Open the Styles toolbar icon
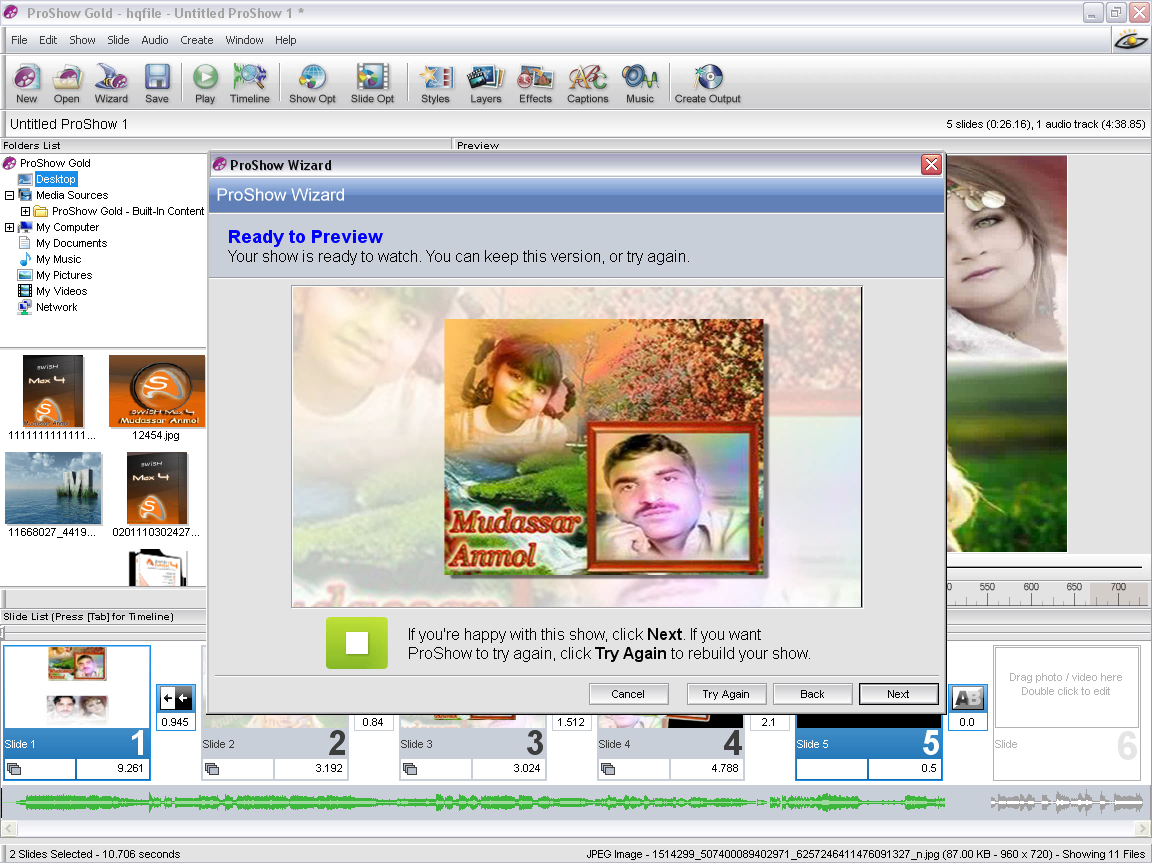Viewport: 1152px width, 864px height. click(435, 84)
